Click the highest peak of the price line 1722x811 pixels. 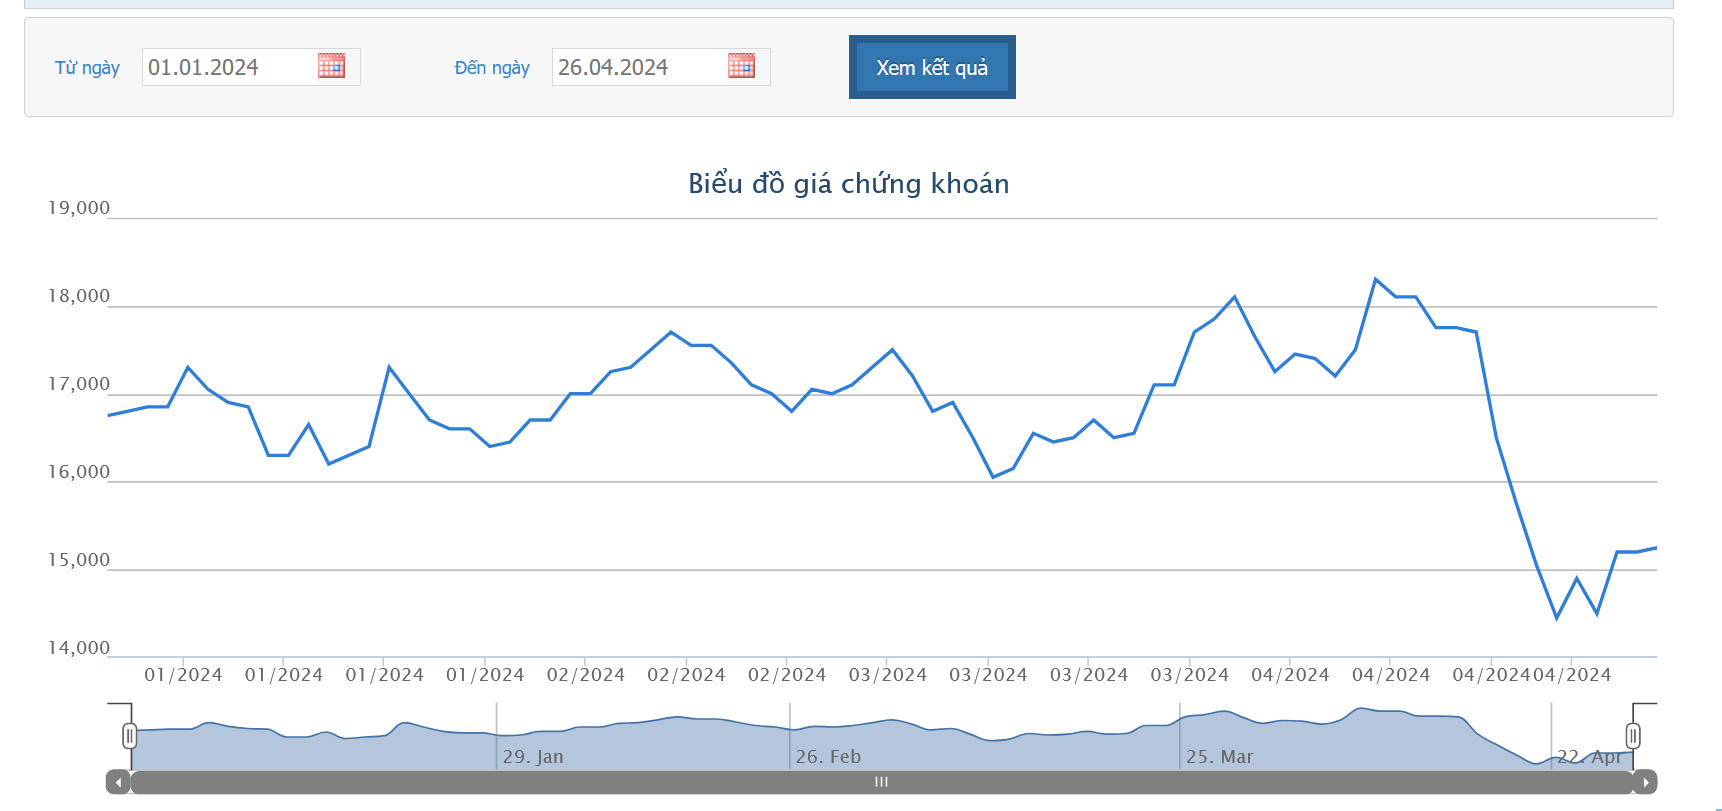pos(1376,279)
